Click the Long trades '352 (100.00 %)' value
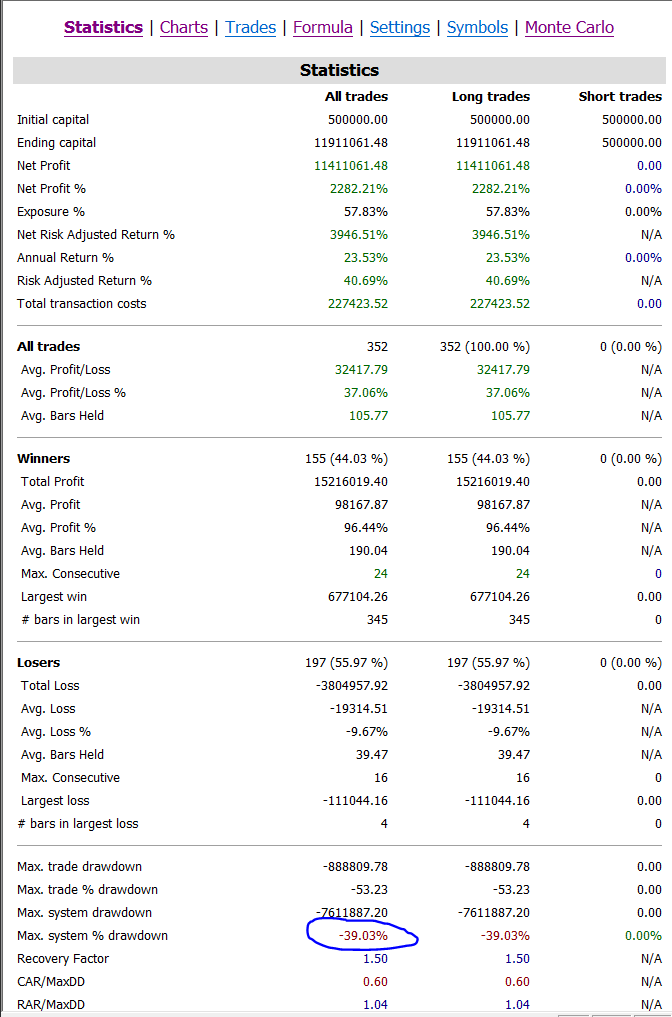Viewport: 672px width, 1017px height. pos(485,347)
